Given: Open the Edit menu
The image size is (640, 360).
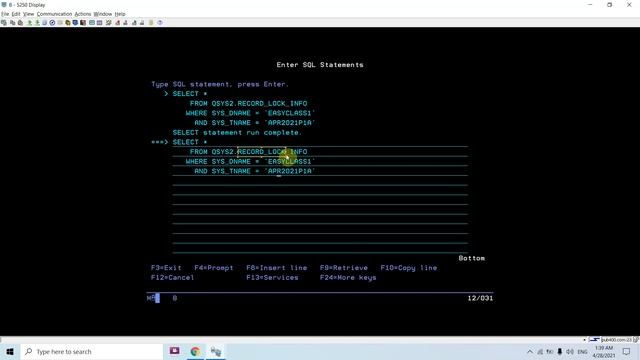Looking at the screenshot, I should pyautogui.click(x=16, y=14).
